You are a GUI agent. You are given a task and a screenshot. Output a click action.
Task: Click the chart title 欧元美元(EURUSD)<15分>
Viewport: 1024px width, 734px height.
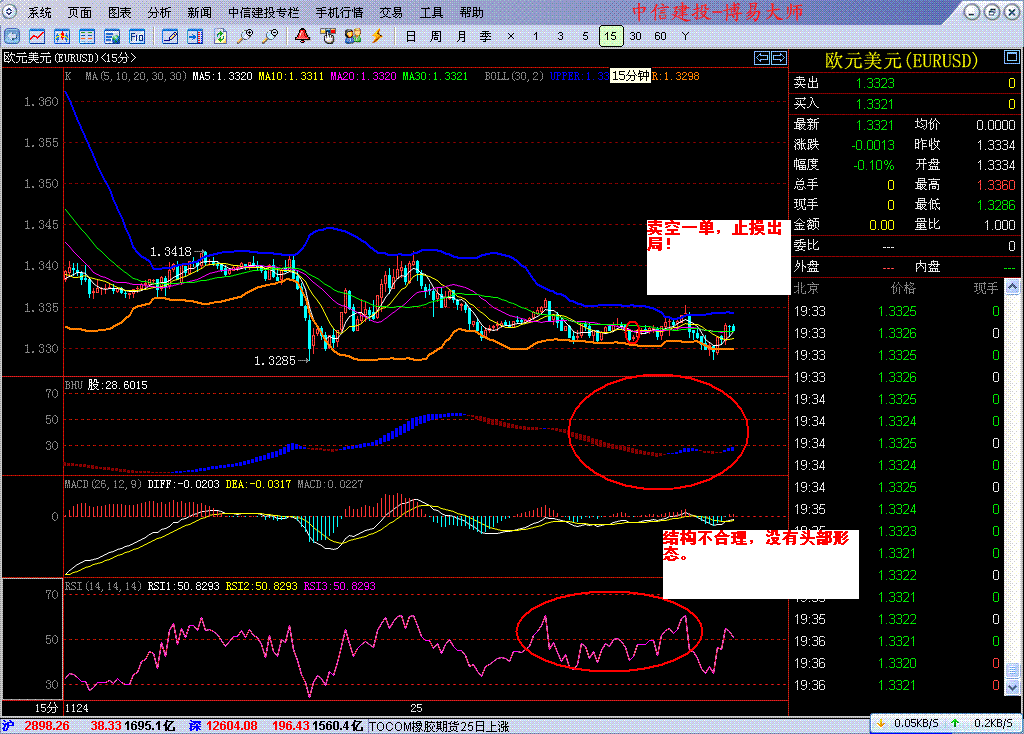70,58
